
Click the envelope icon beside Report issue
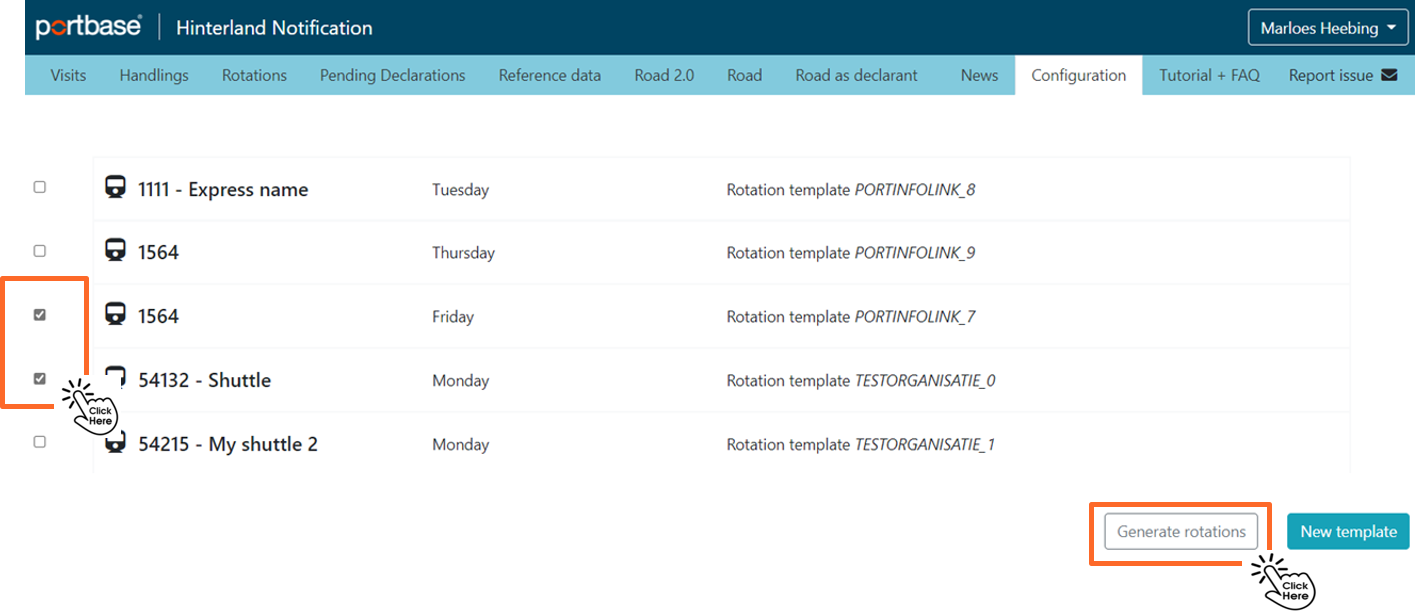click(1388, 75)
